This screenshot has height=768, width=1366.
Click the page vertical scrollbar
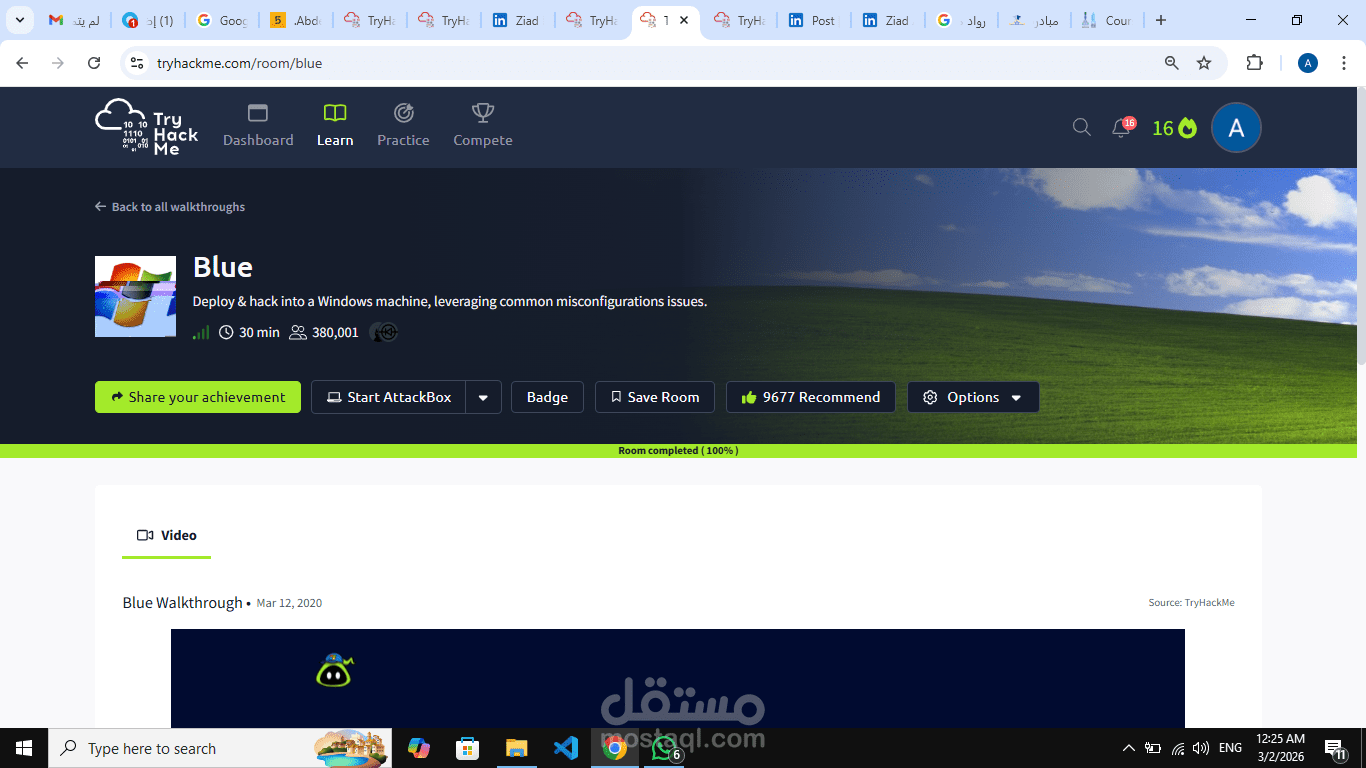(x=1361, y=225)
